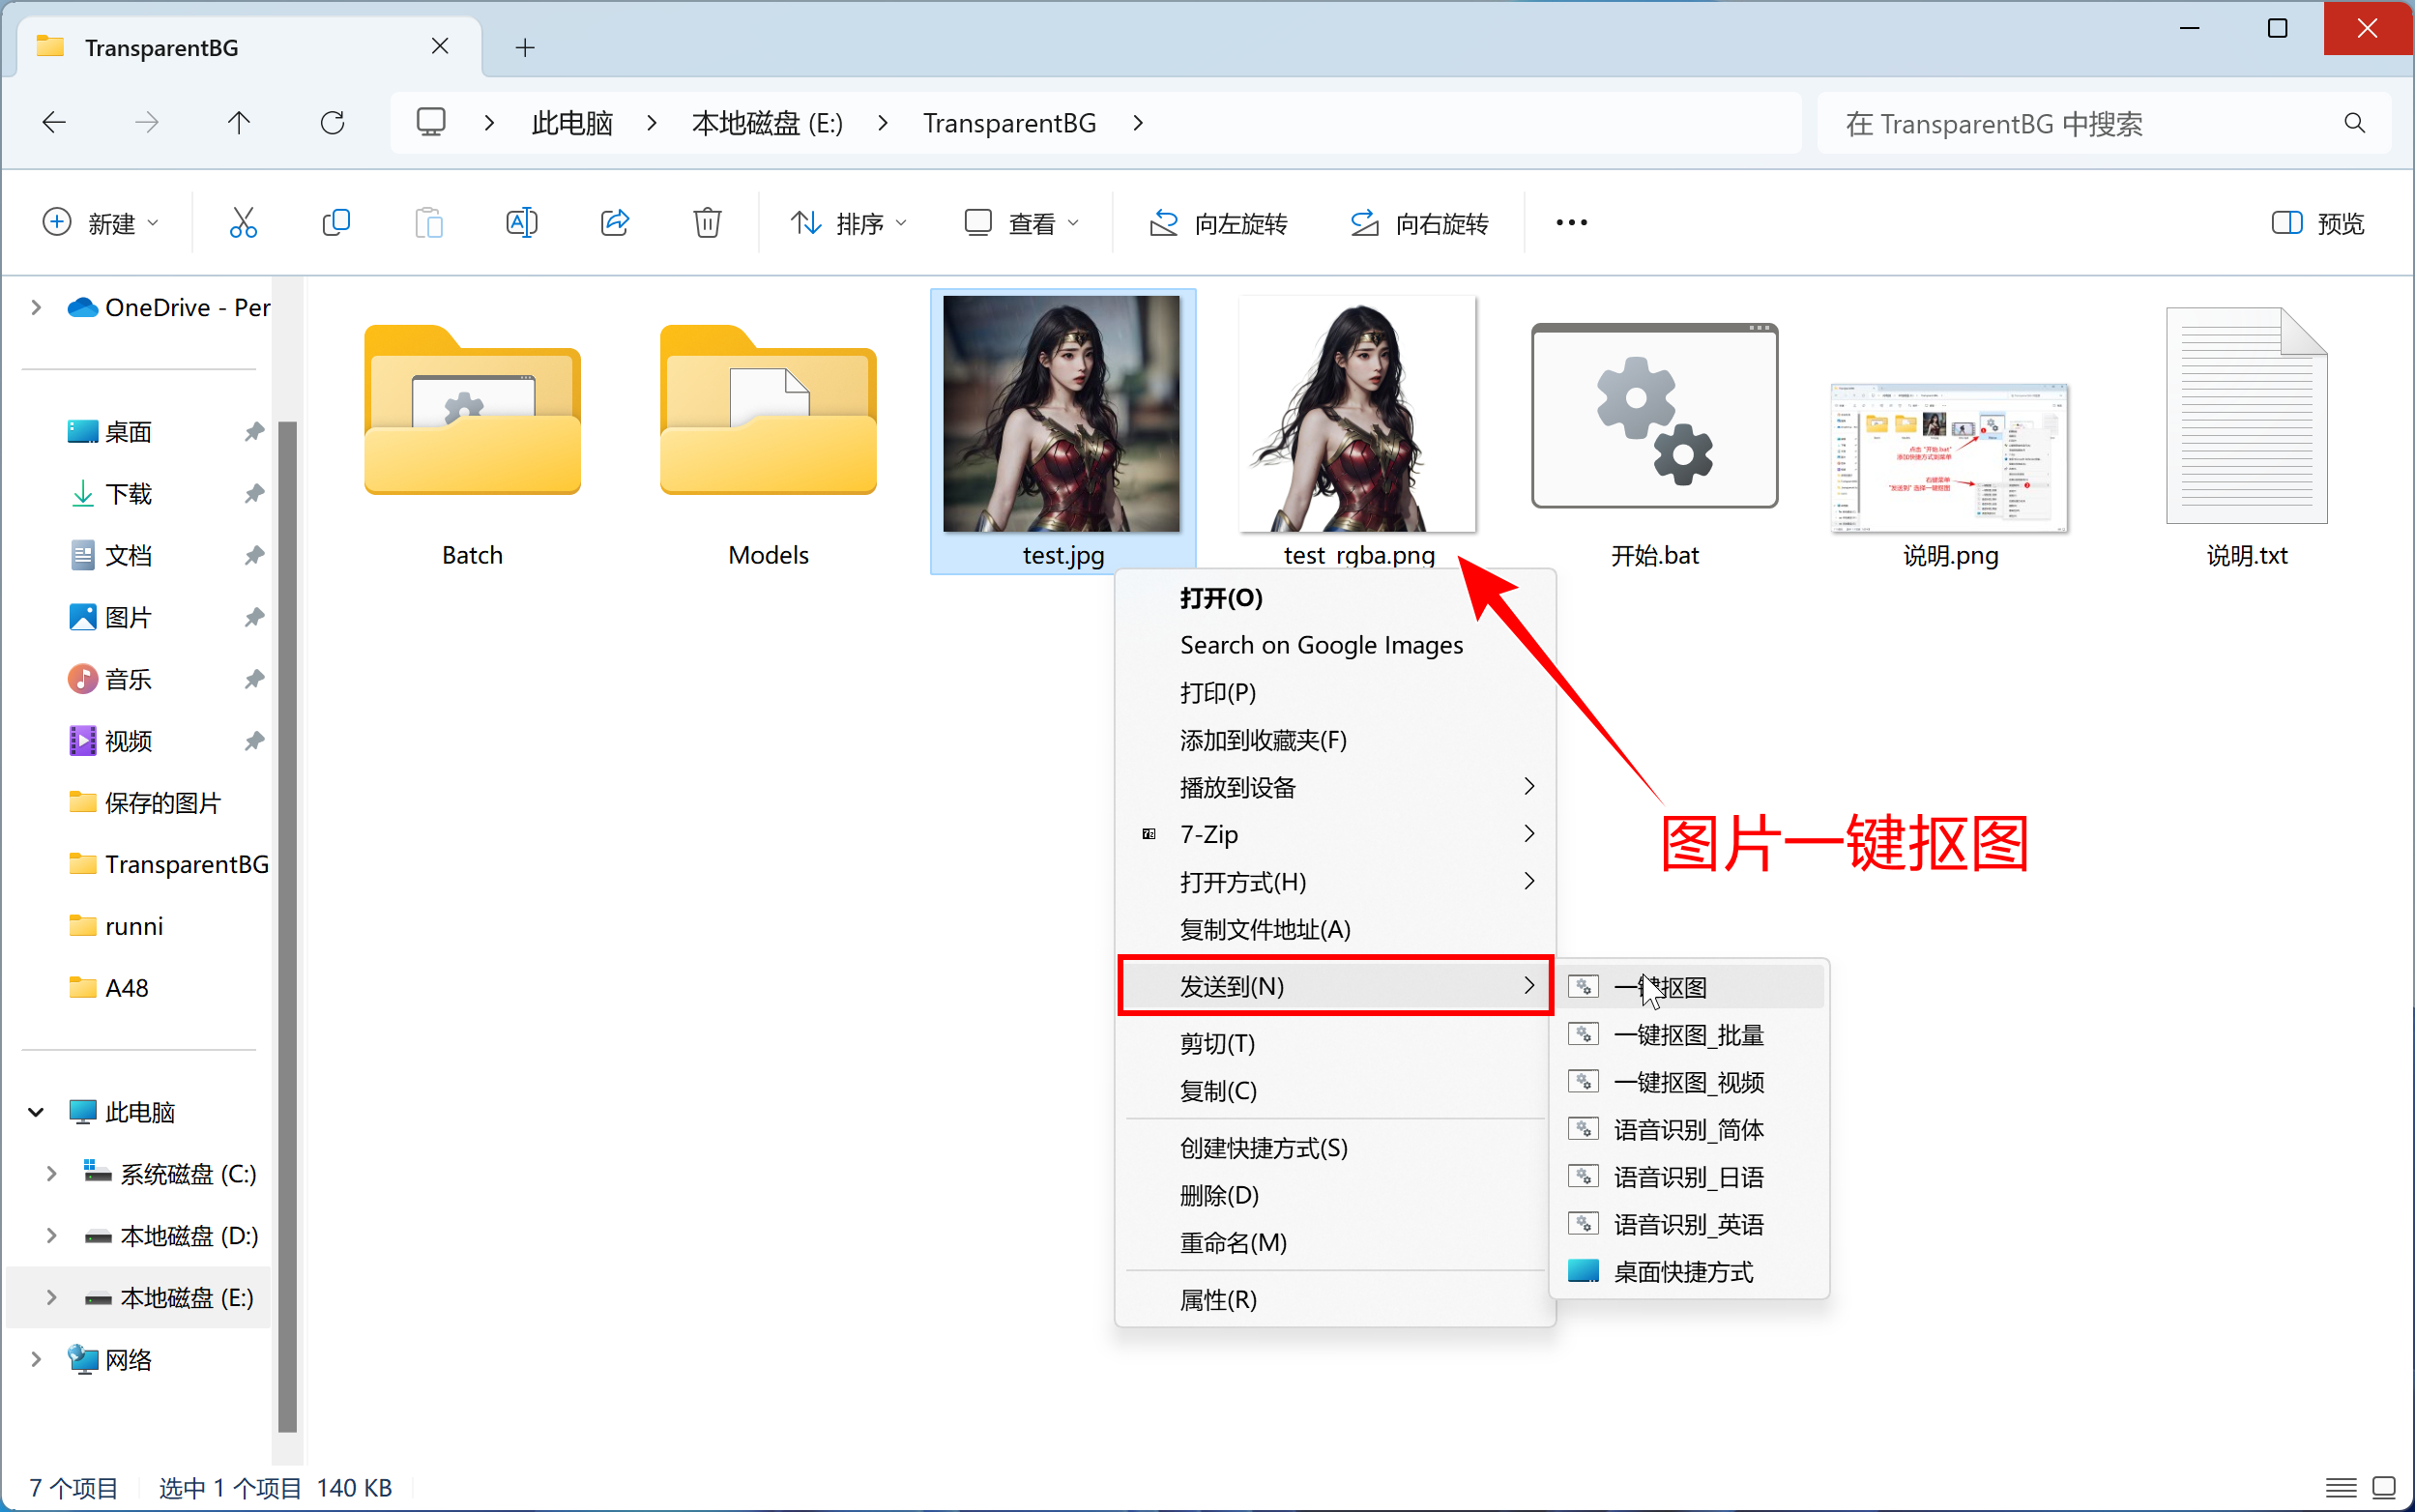Choose 重命名(M) in context menu

(1335, 1243)
